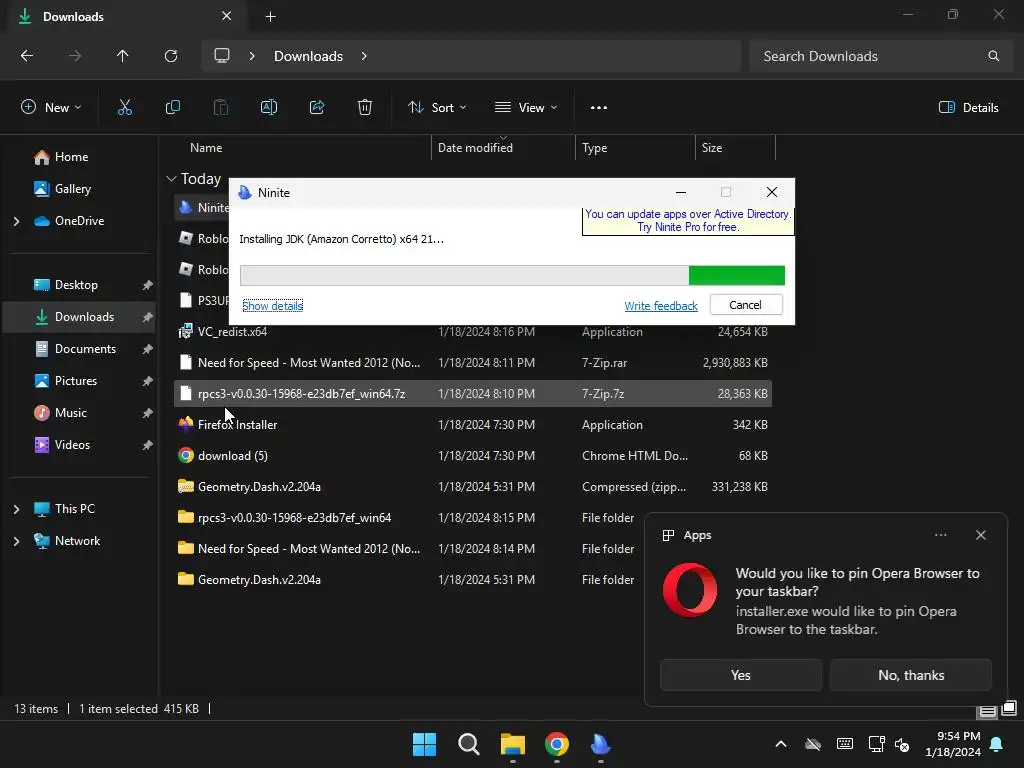
Task: Open notification bell in system tray
Action: click(x=997, y=744)
